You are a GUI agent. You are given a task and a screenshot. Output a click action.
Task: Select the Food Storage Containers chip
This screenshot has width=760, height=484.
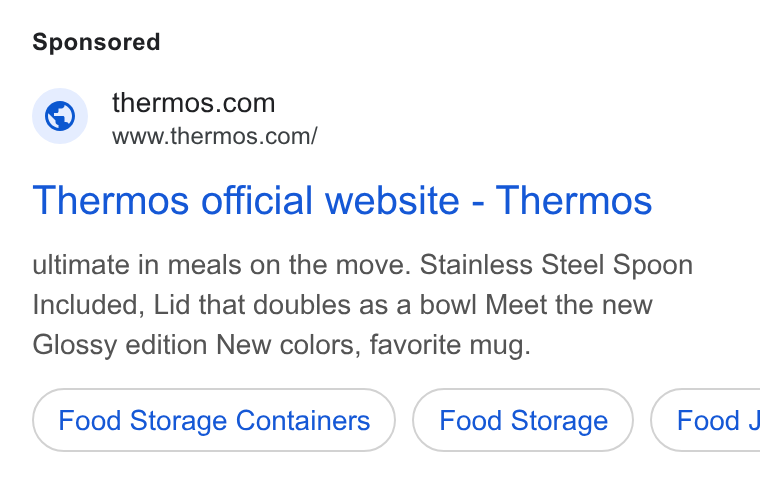point(214,420)
